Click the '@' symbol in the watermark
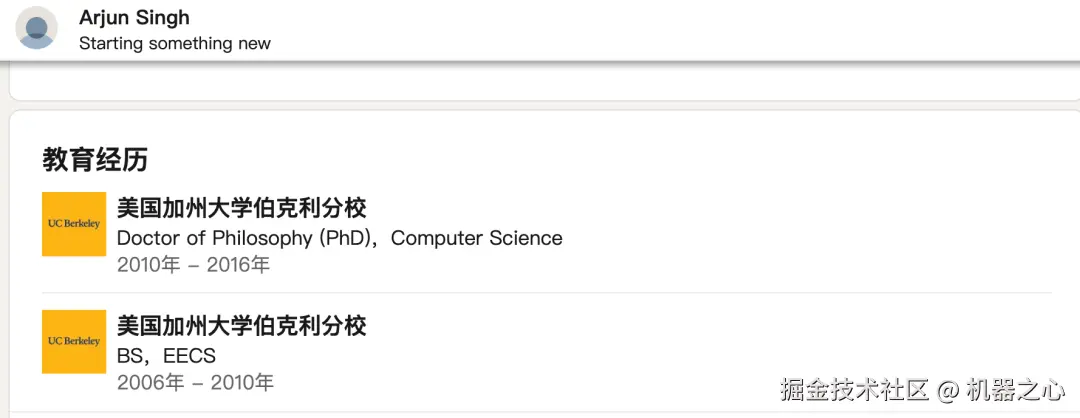1080x418 pixels. [949, 390]
